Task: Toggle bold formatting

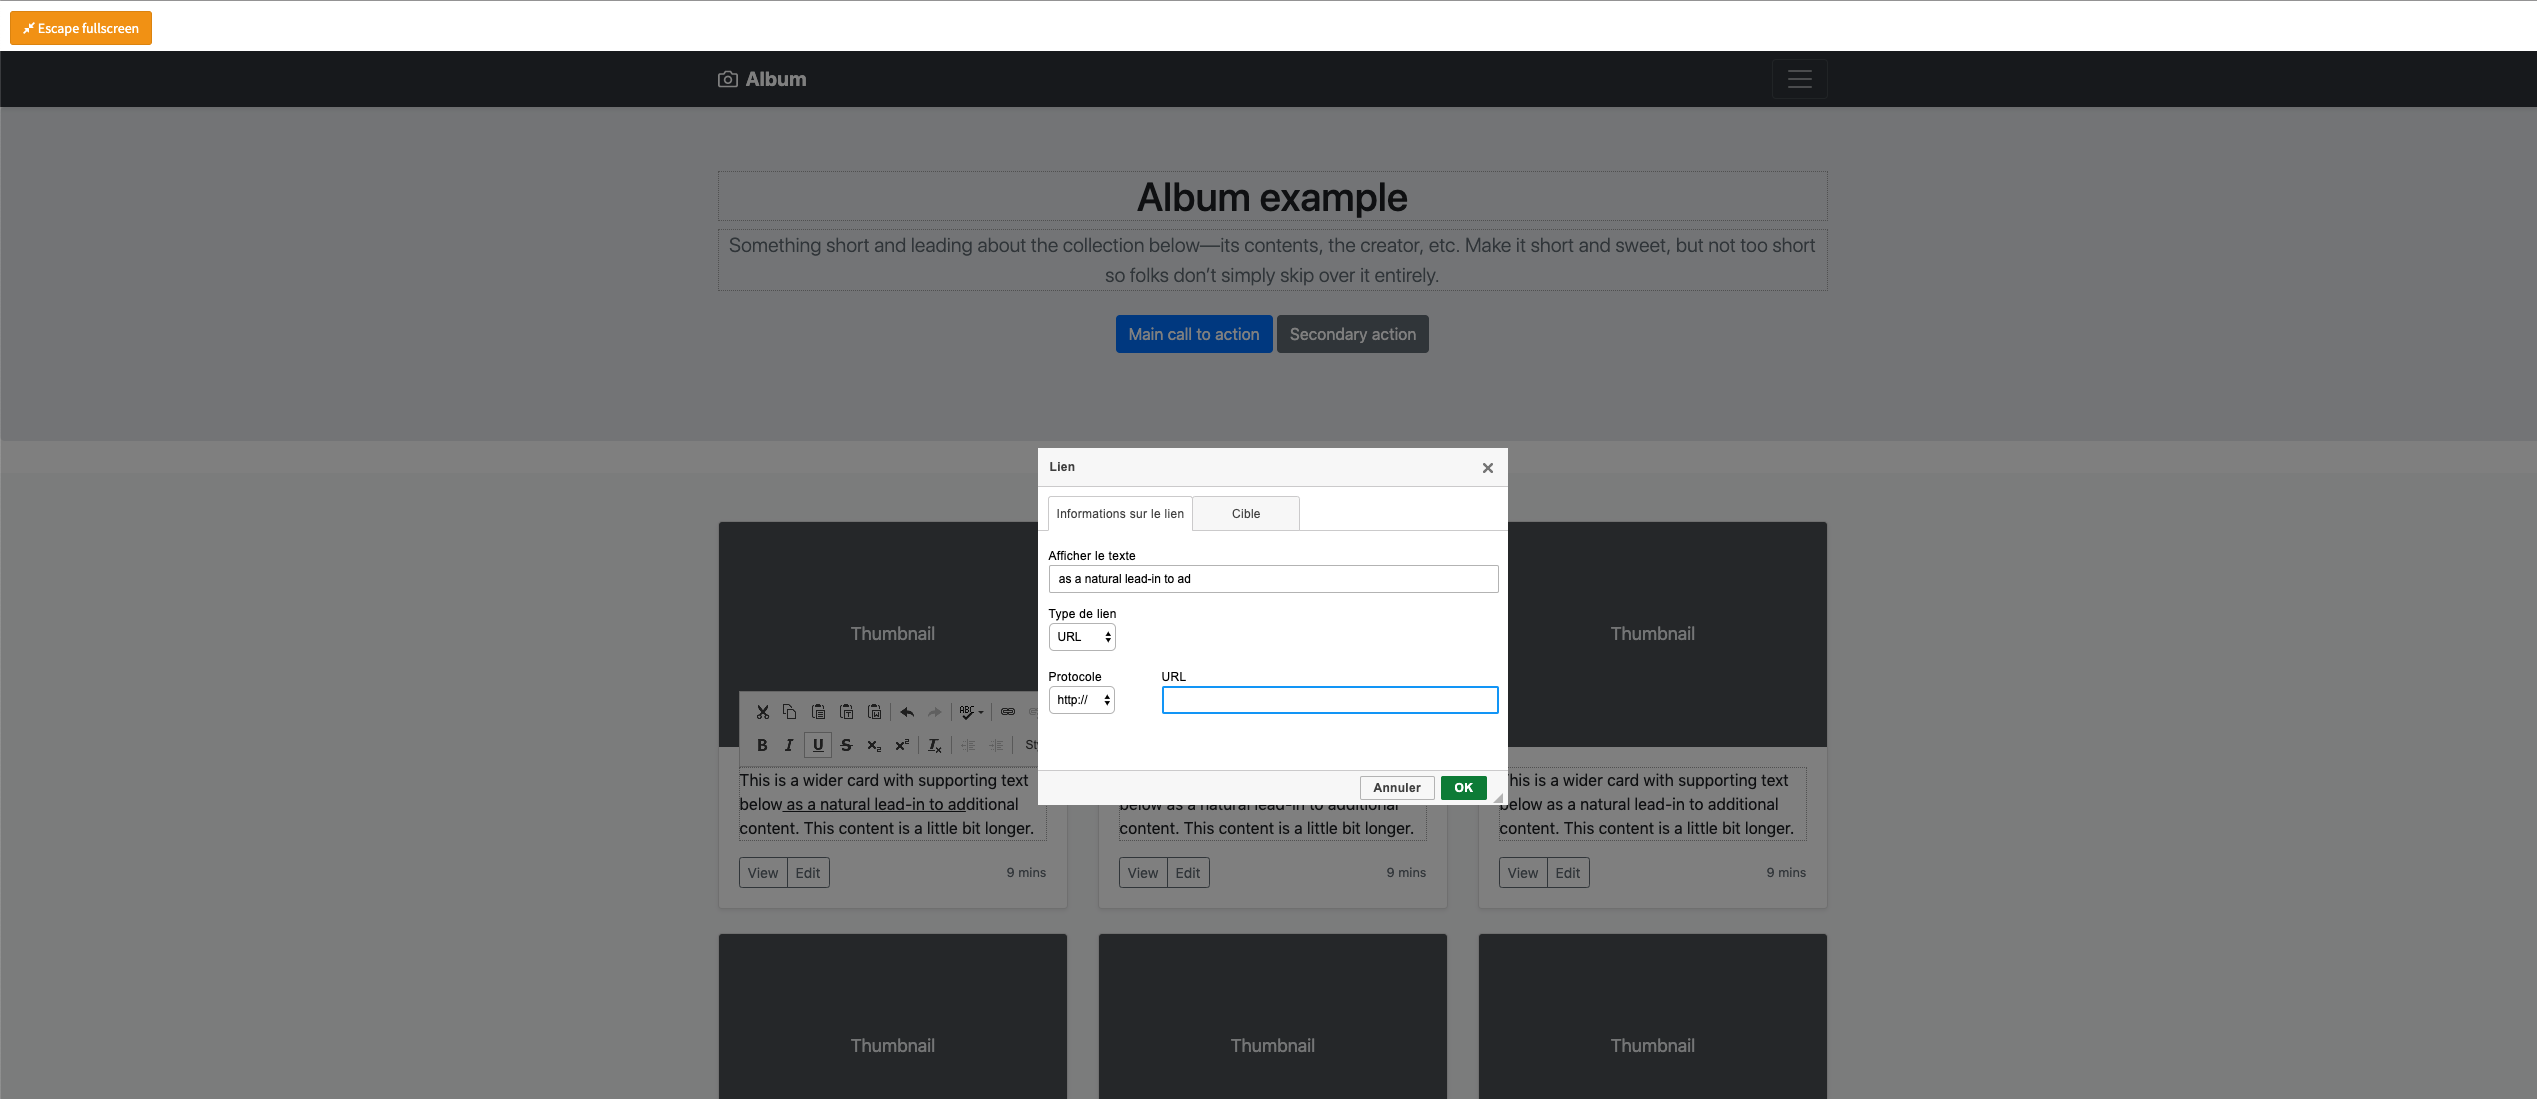Action: point(762,745)
